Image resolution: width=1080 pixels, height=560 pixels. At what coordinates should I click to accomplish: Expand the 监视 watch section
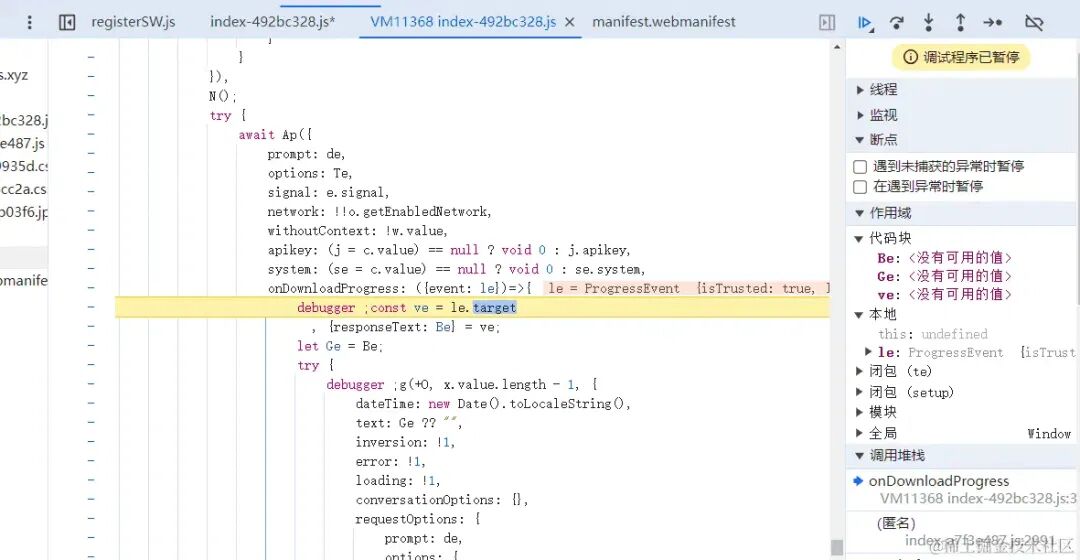coord(860,115)
